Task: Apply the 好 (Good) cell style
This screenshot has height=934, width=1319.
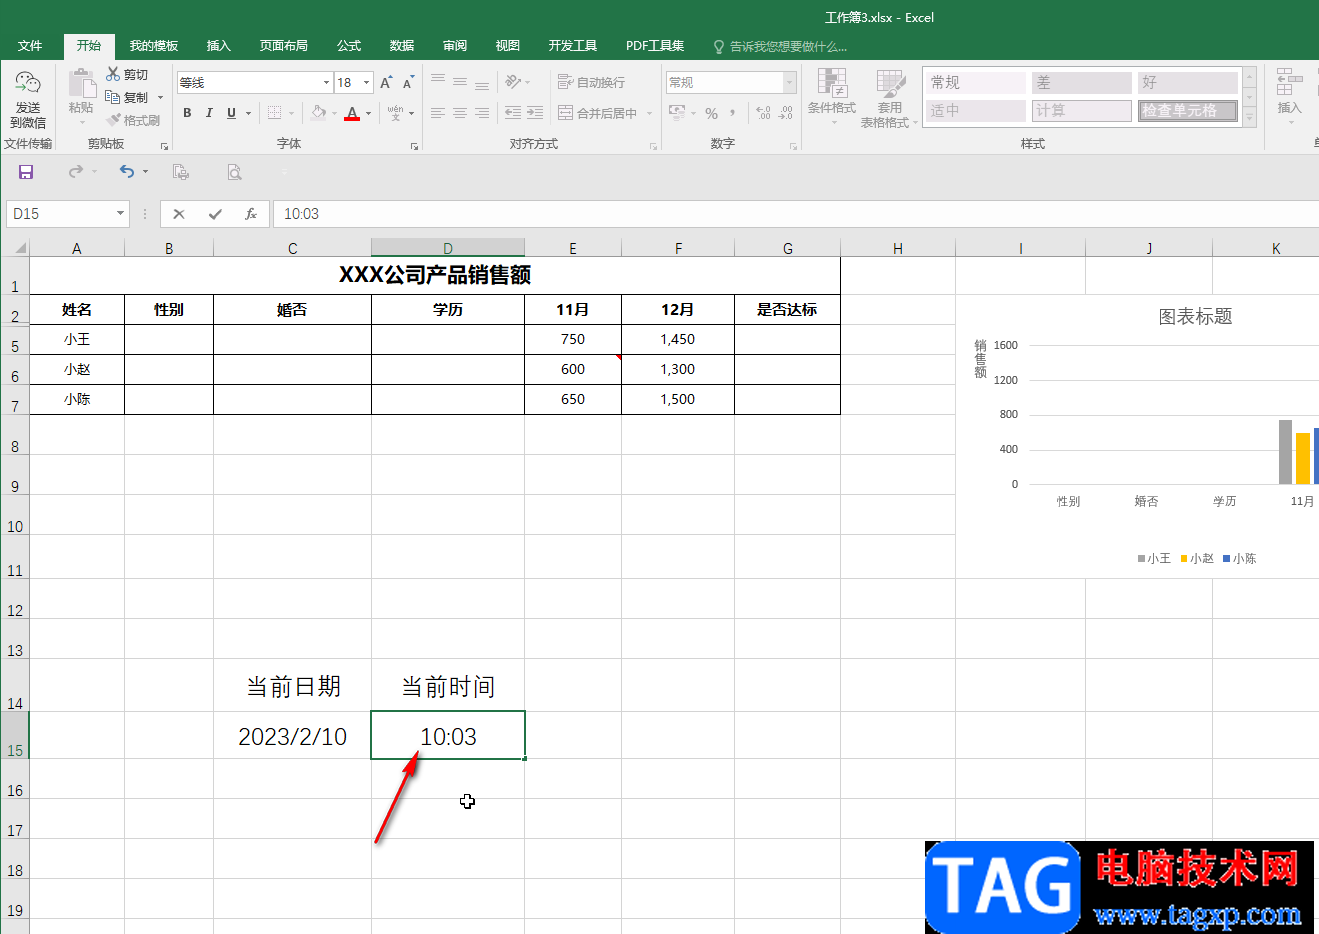Action: coord(1187,82)
